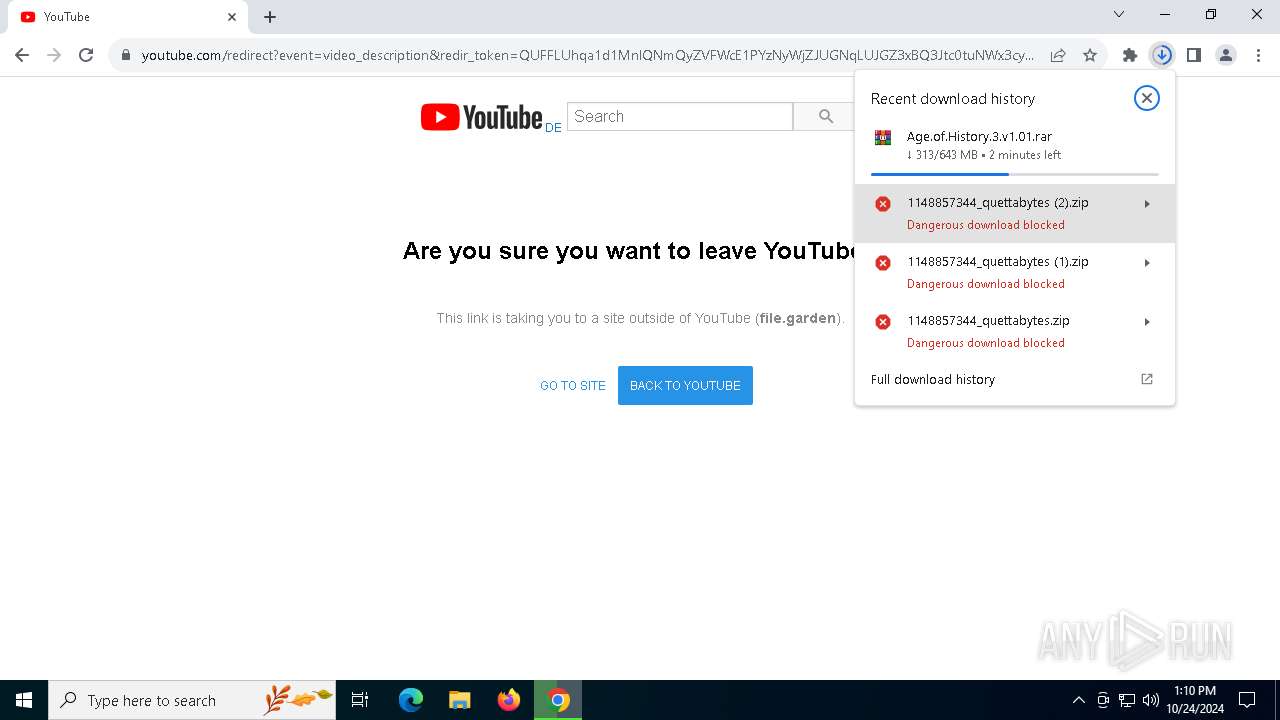Click blocked icon for quettabytes (2).zip
The width and height of the screenshot is (1280, 720).
[x=883, y=204]
